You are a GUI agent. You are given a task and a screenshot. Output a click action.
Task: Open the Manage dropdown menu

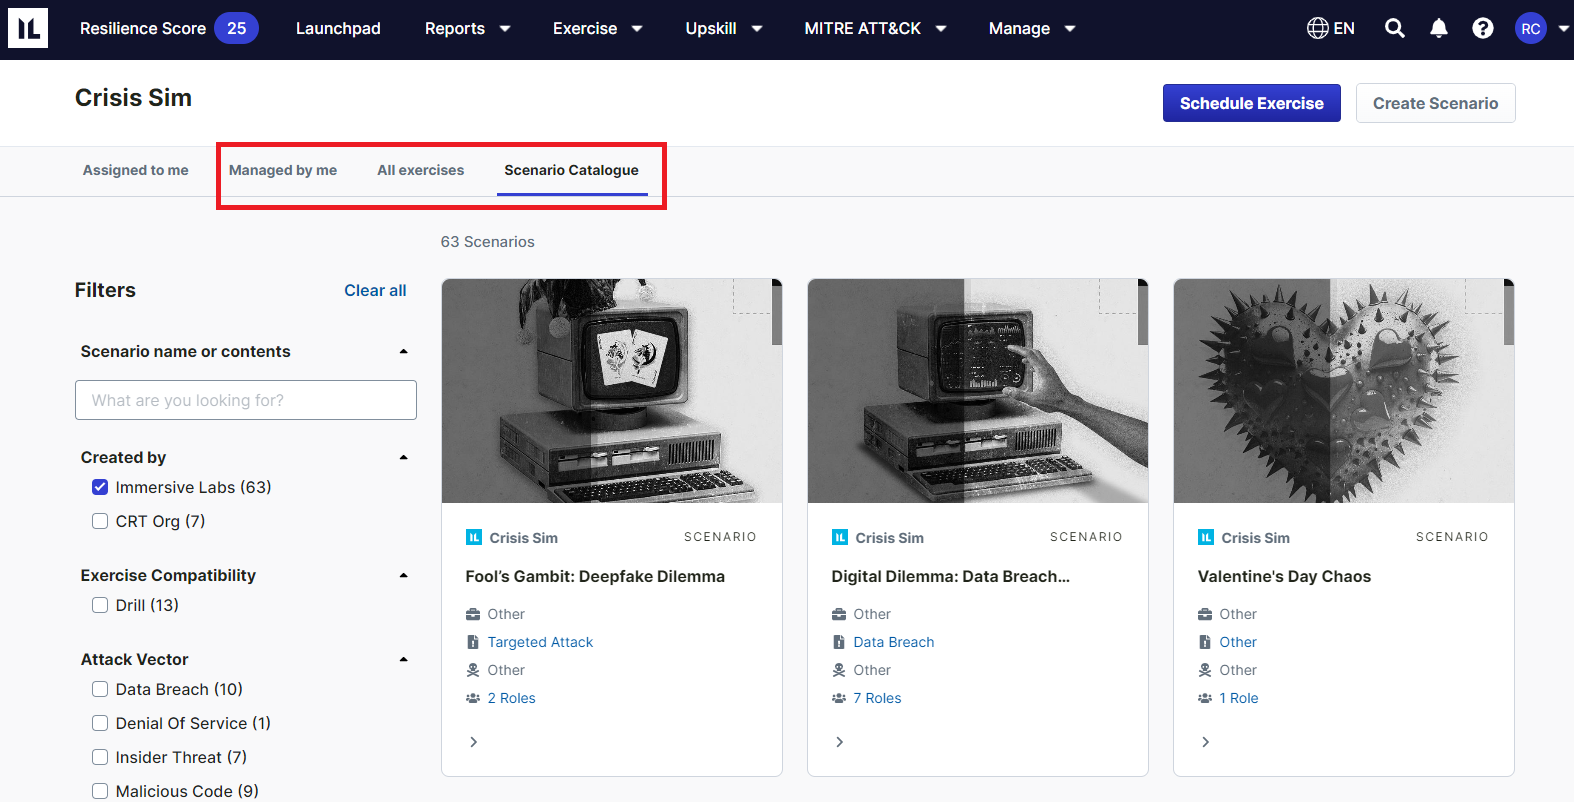[x=1032, y=28]
